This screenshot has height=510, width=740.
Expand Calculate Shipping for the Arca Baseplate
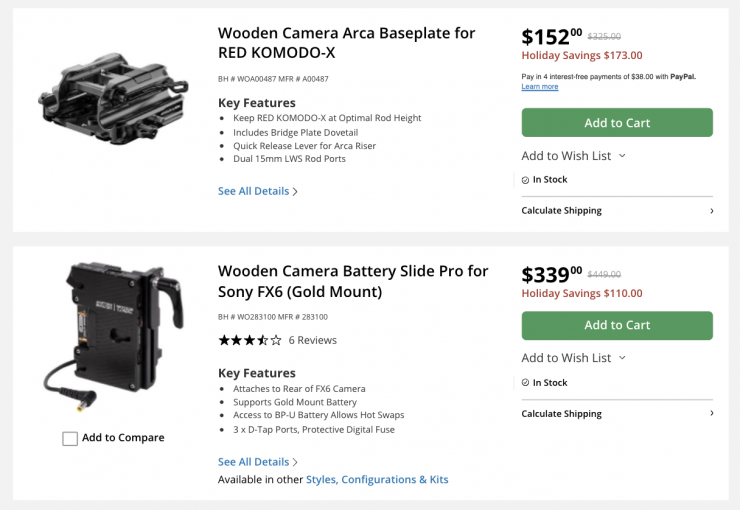coord(616,211)
